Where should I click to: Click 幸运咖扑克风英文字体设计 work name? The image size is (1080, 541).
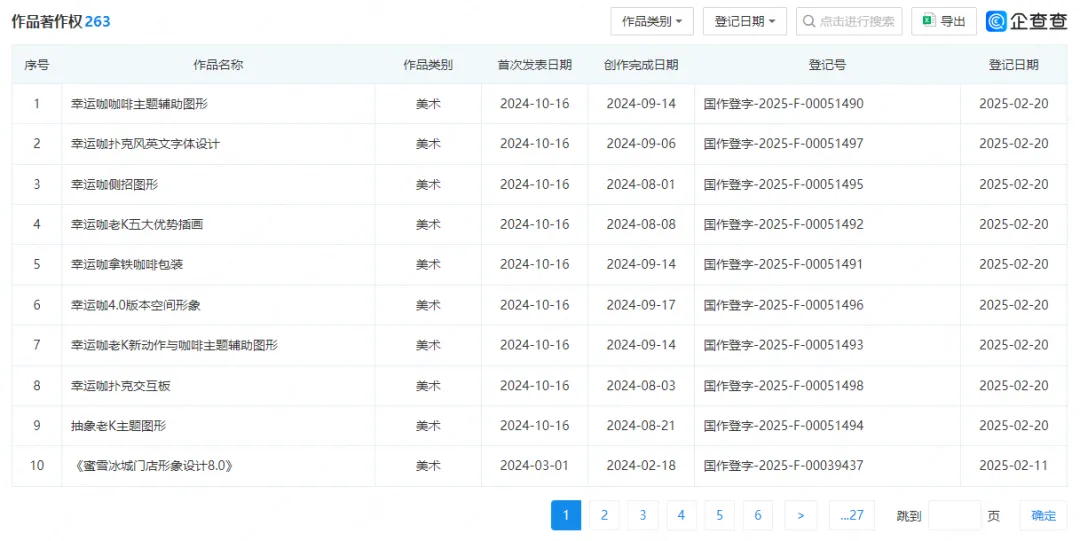coord(145,143)
